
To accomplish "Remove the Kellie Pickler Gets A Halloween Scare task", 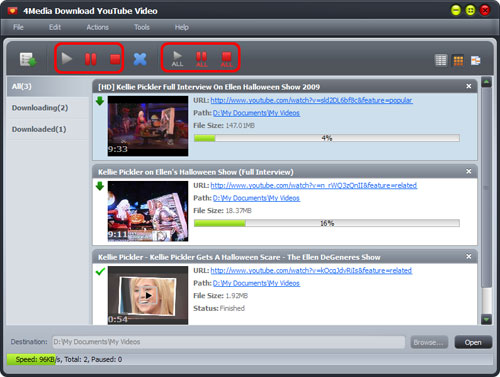I will pos(469,256).
